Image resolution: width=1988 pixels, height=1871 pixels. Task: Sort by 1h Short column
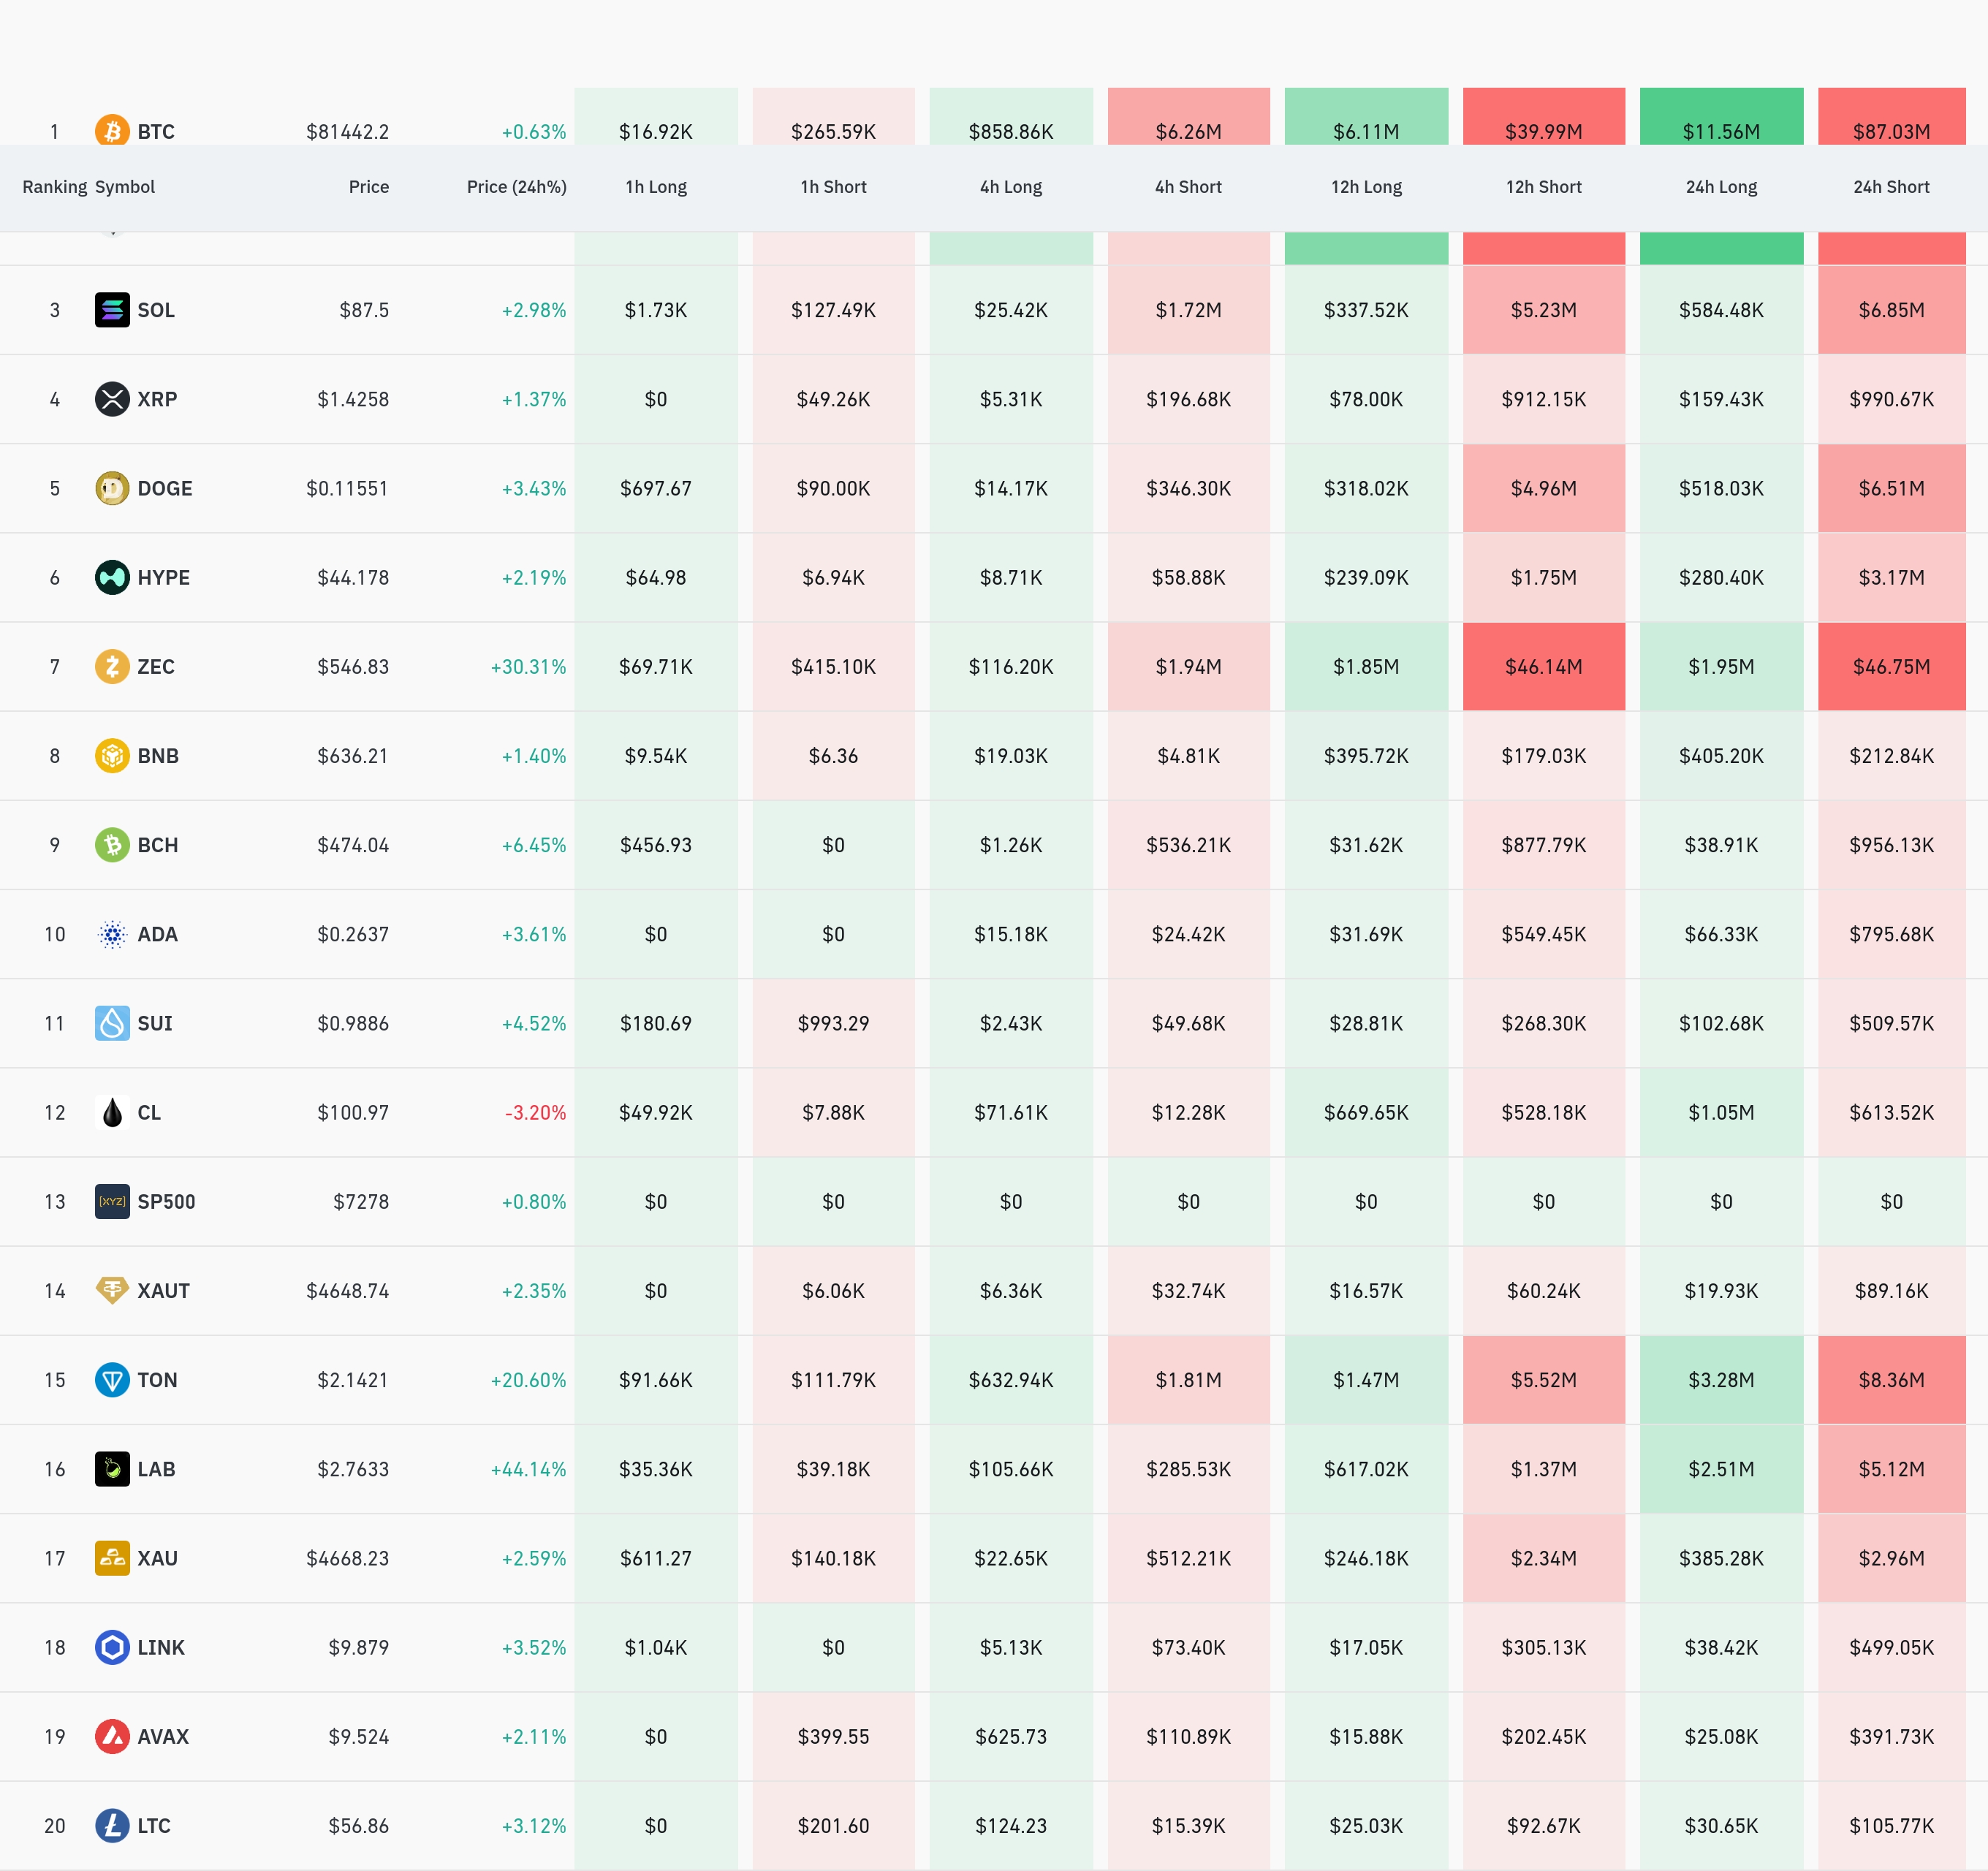click(x=834, y=187)
